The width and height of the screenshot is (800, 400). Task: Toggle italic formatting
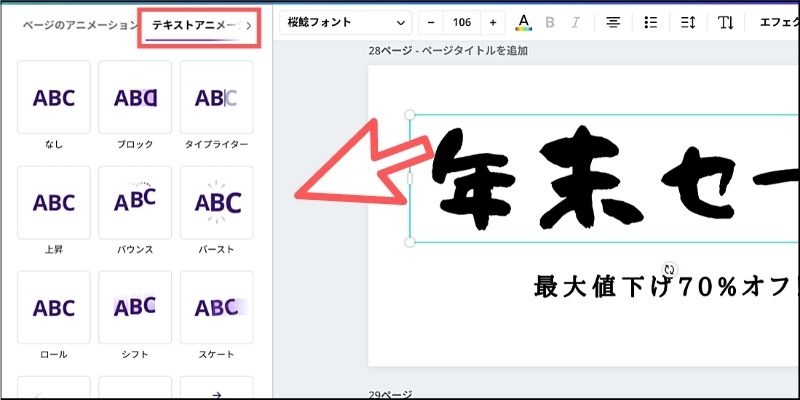point(576,22)
